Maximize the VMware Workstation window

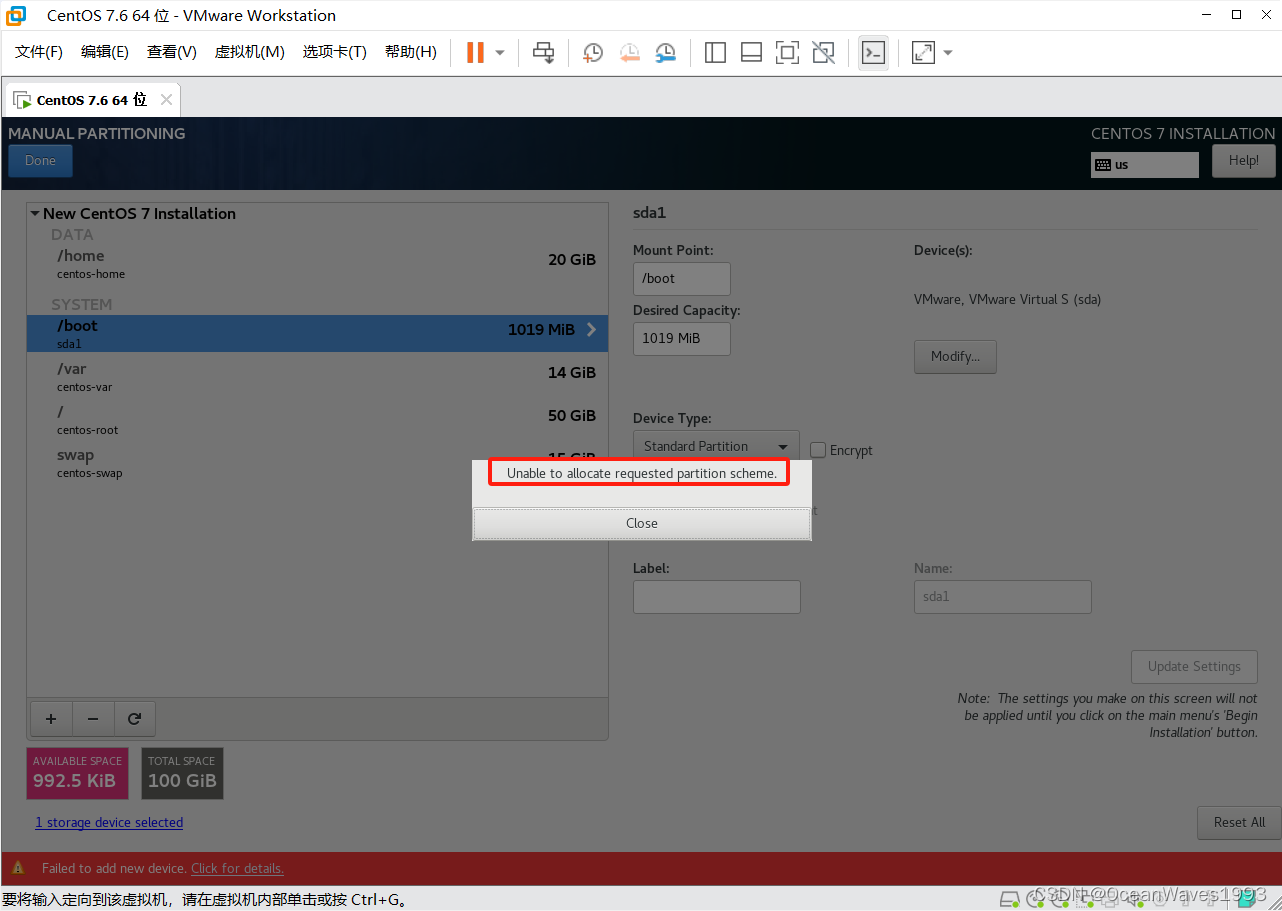[x=1236, y=15]
